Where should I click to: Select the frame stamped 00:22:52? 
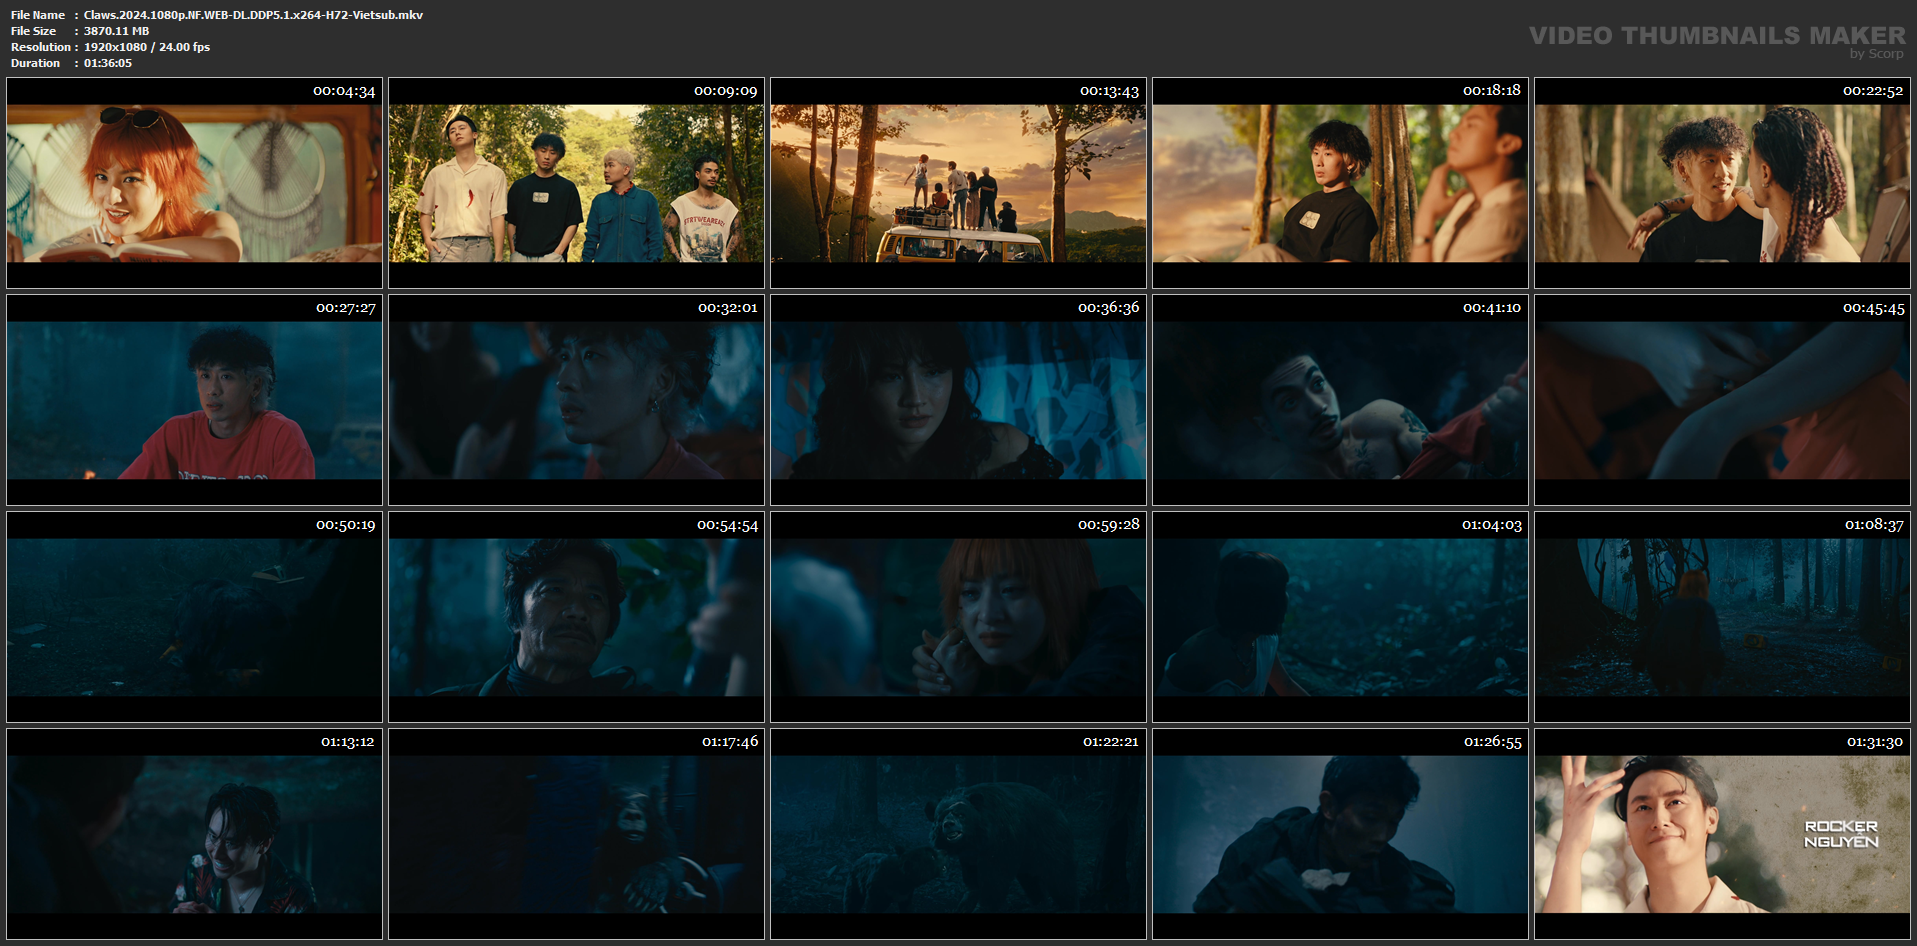[x=1722, y=183]
